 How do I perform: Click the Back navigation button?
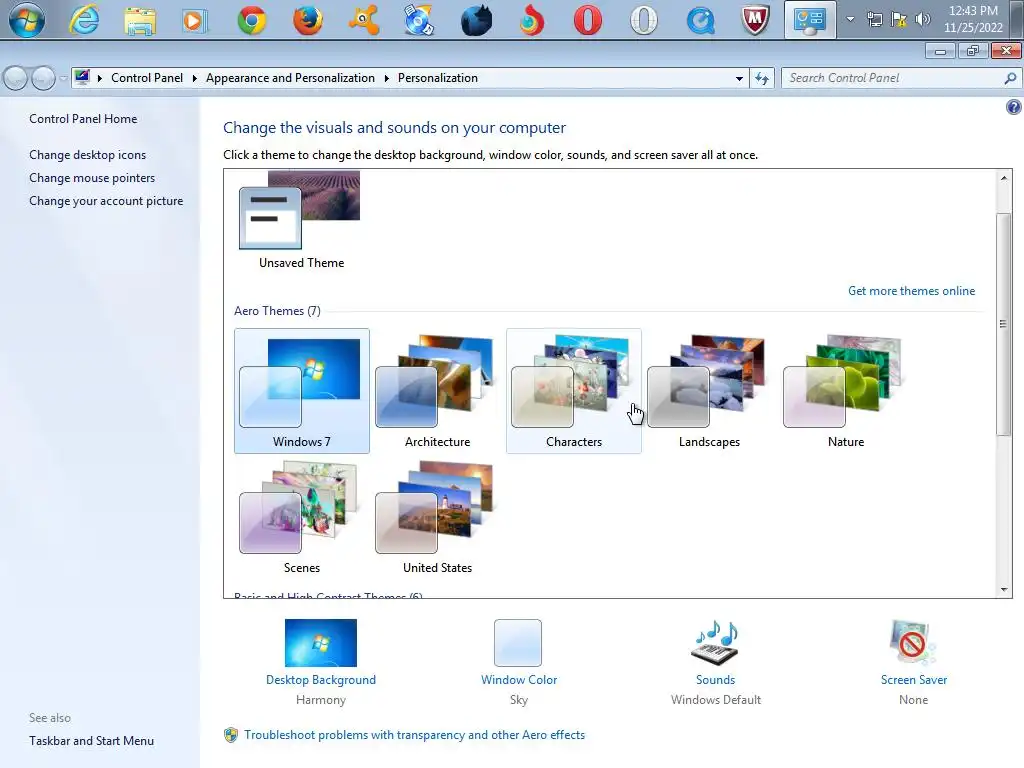16,78
